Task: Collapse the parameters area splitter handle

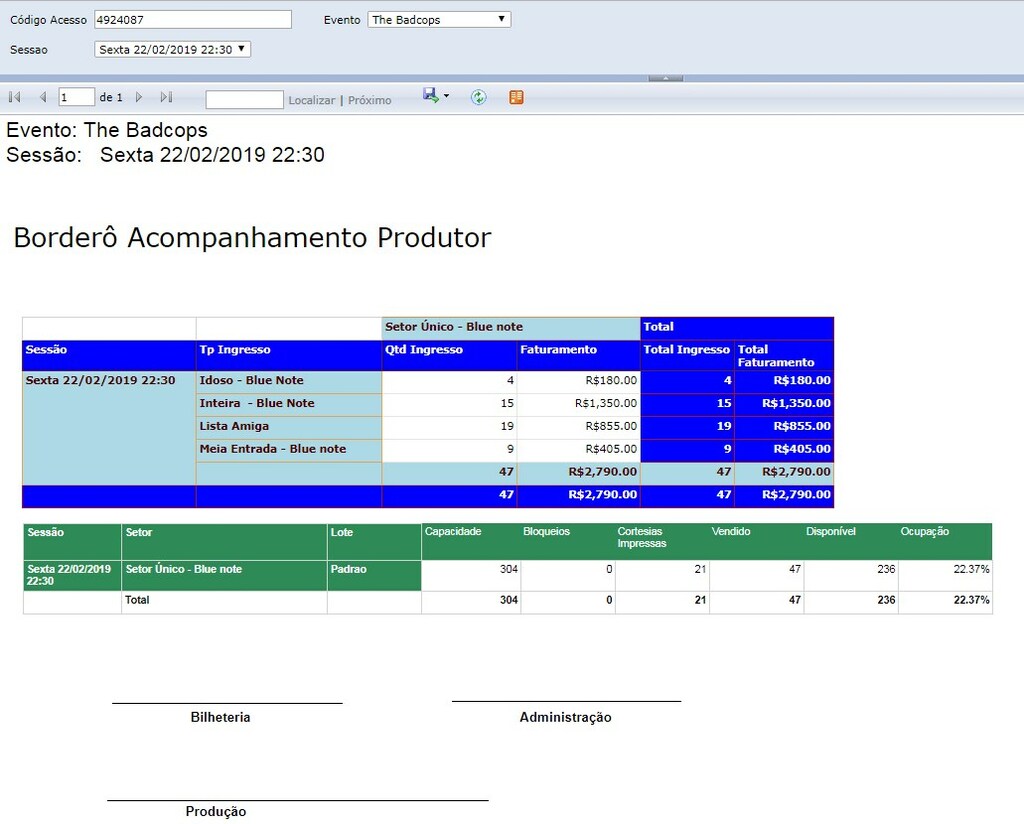Action: pos(665,78)
